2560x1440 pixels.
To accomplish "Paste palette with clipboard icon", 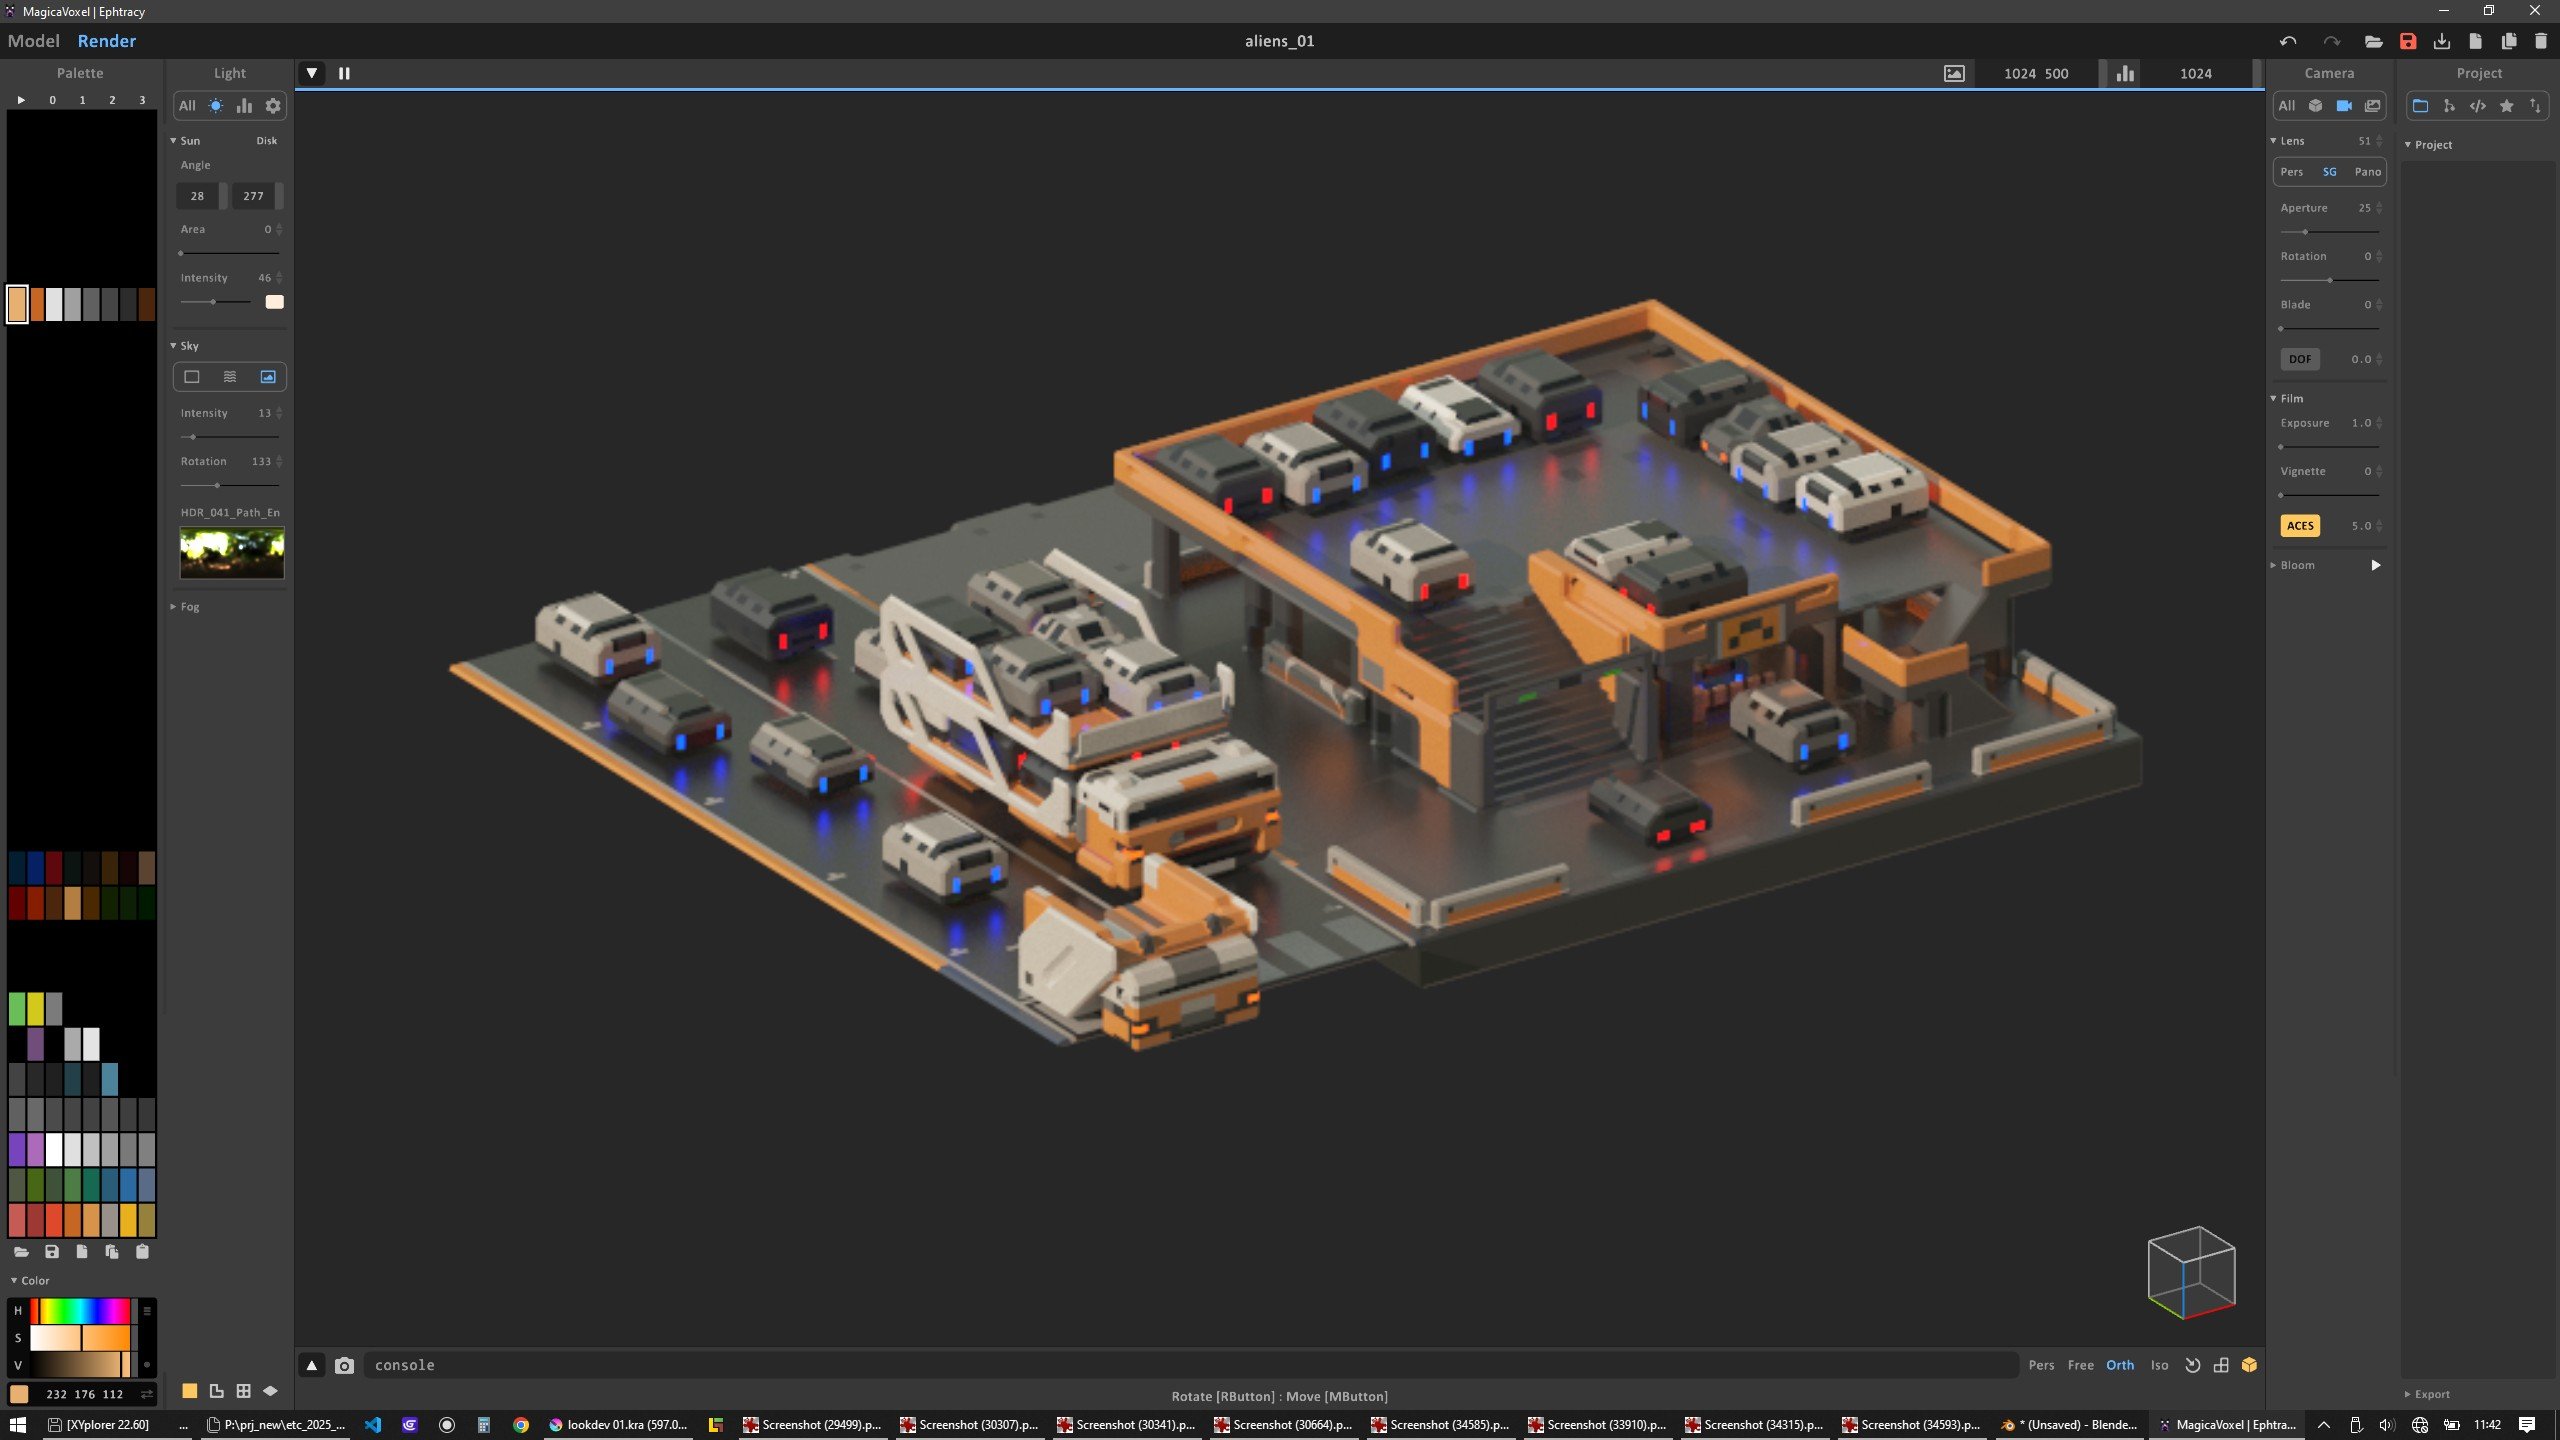I will [142, 1252].
